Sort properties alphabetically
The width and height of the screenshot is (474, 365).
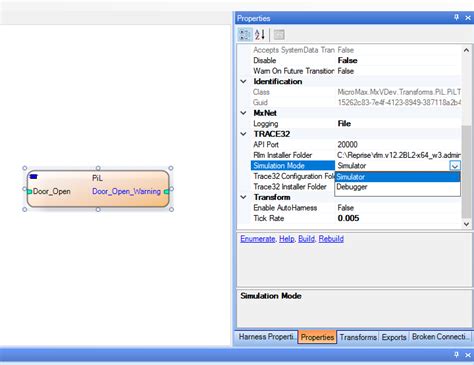click(260, 34)
